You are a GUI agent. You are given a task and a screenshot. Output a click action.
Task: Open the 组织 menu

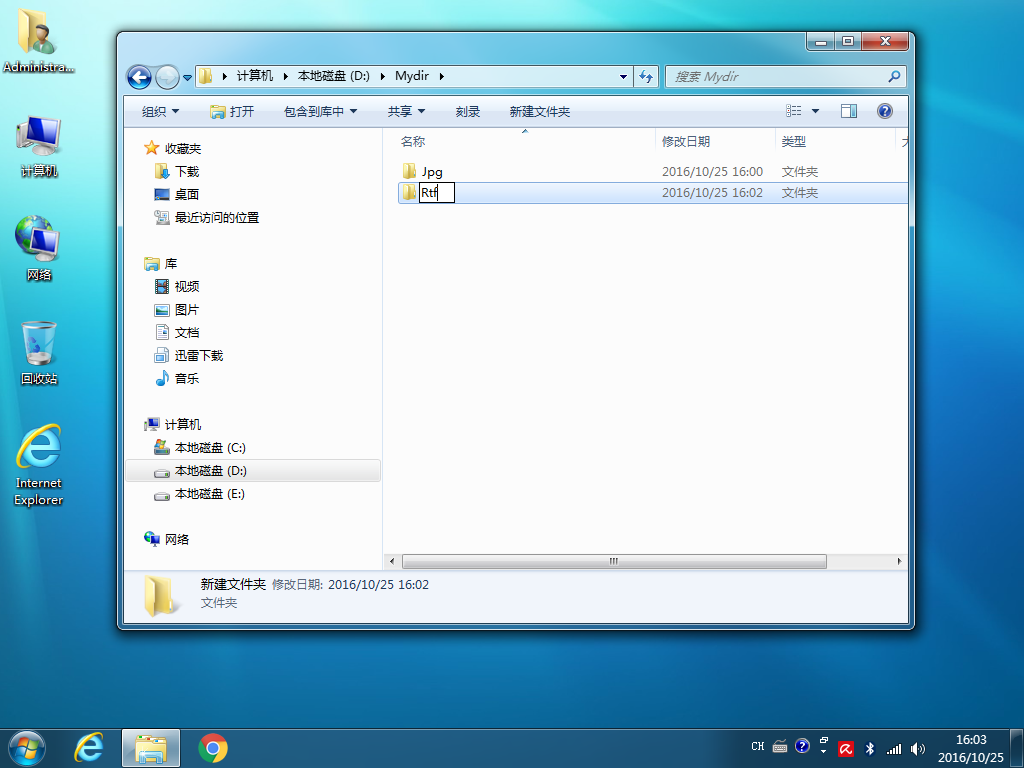[x=161, y=112]
